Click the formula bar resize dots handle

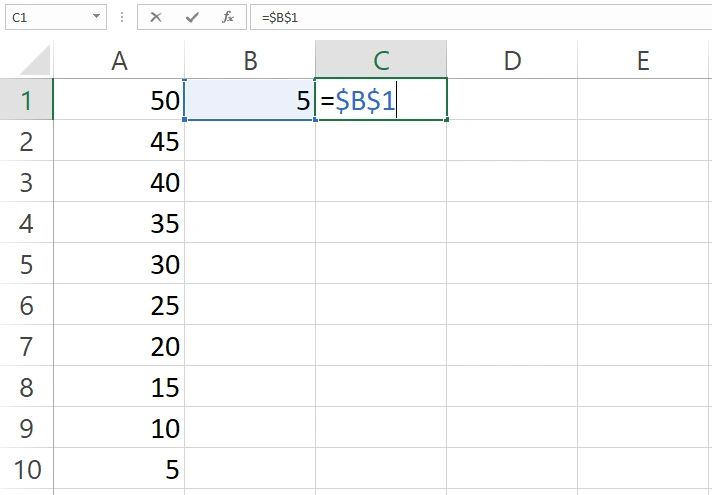[122, 17]
